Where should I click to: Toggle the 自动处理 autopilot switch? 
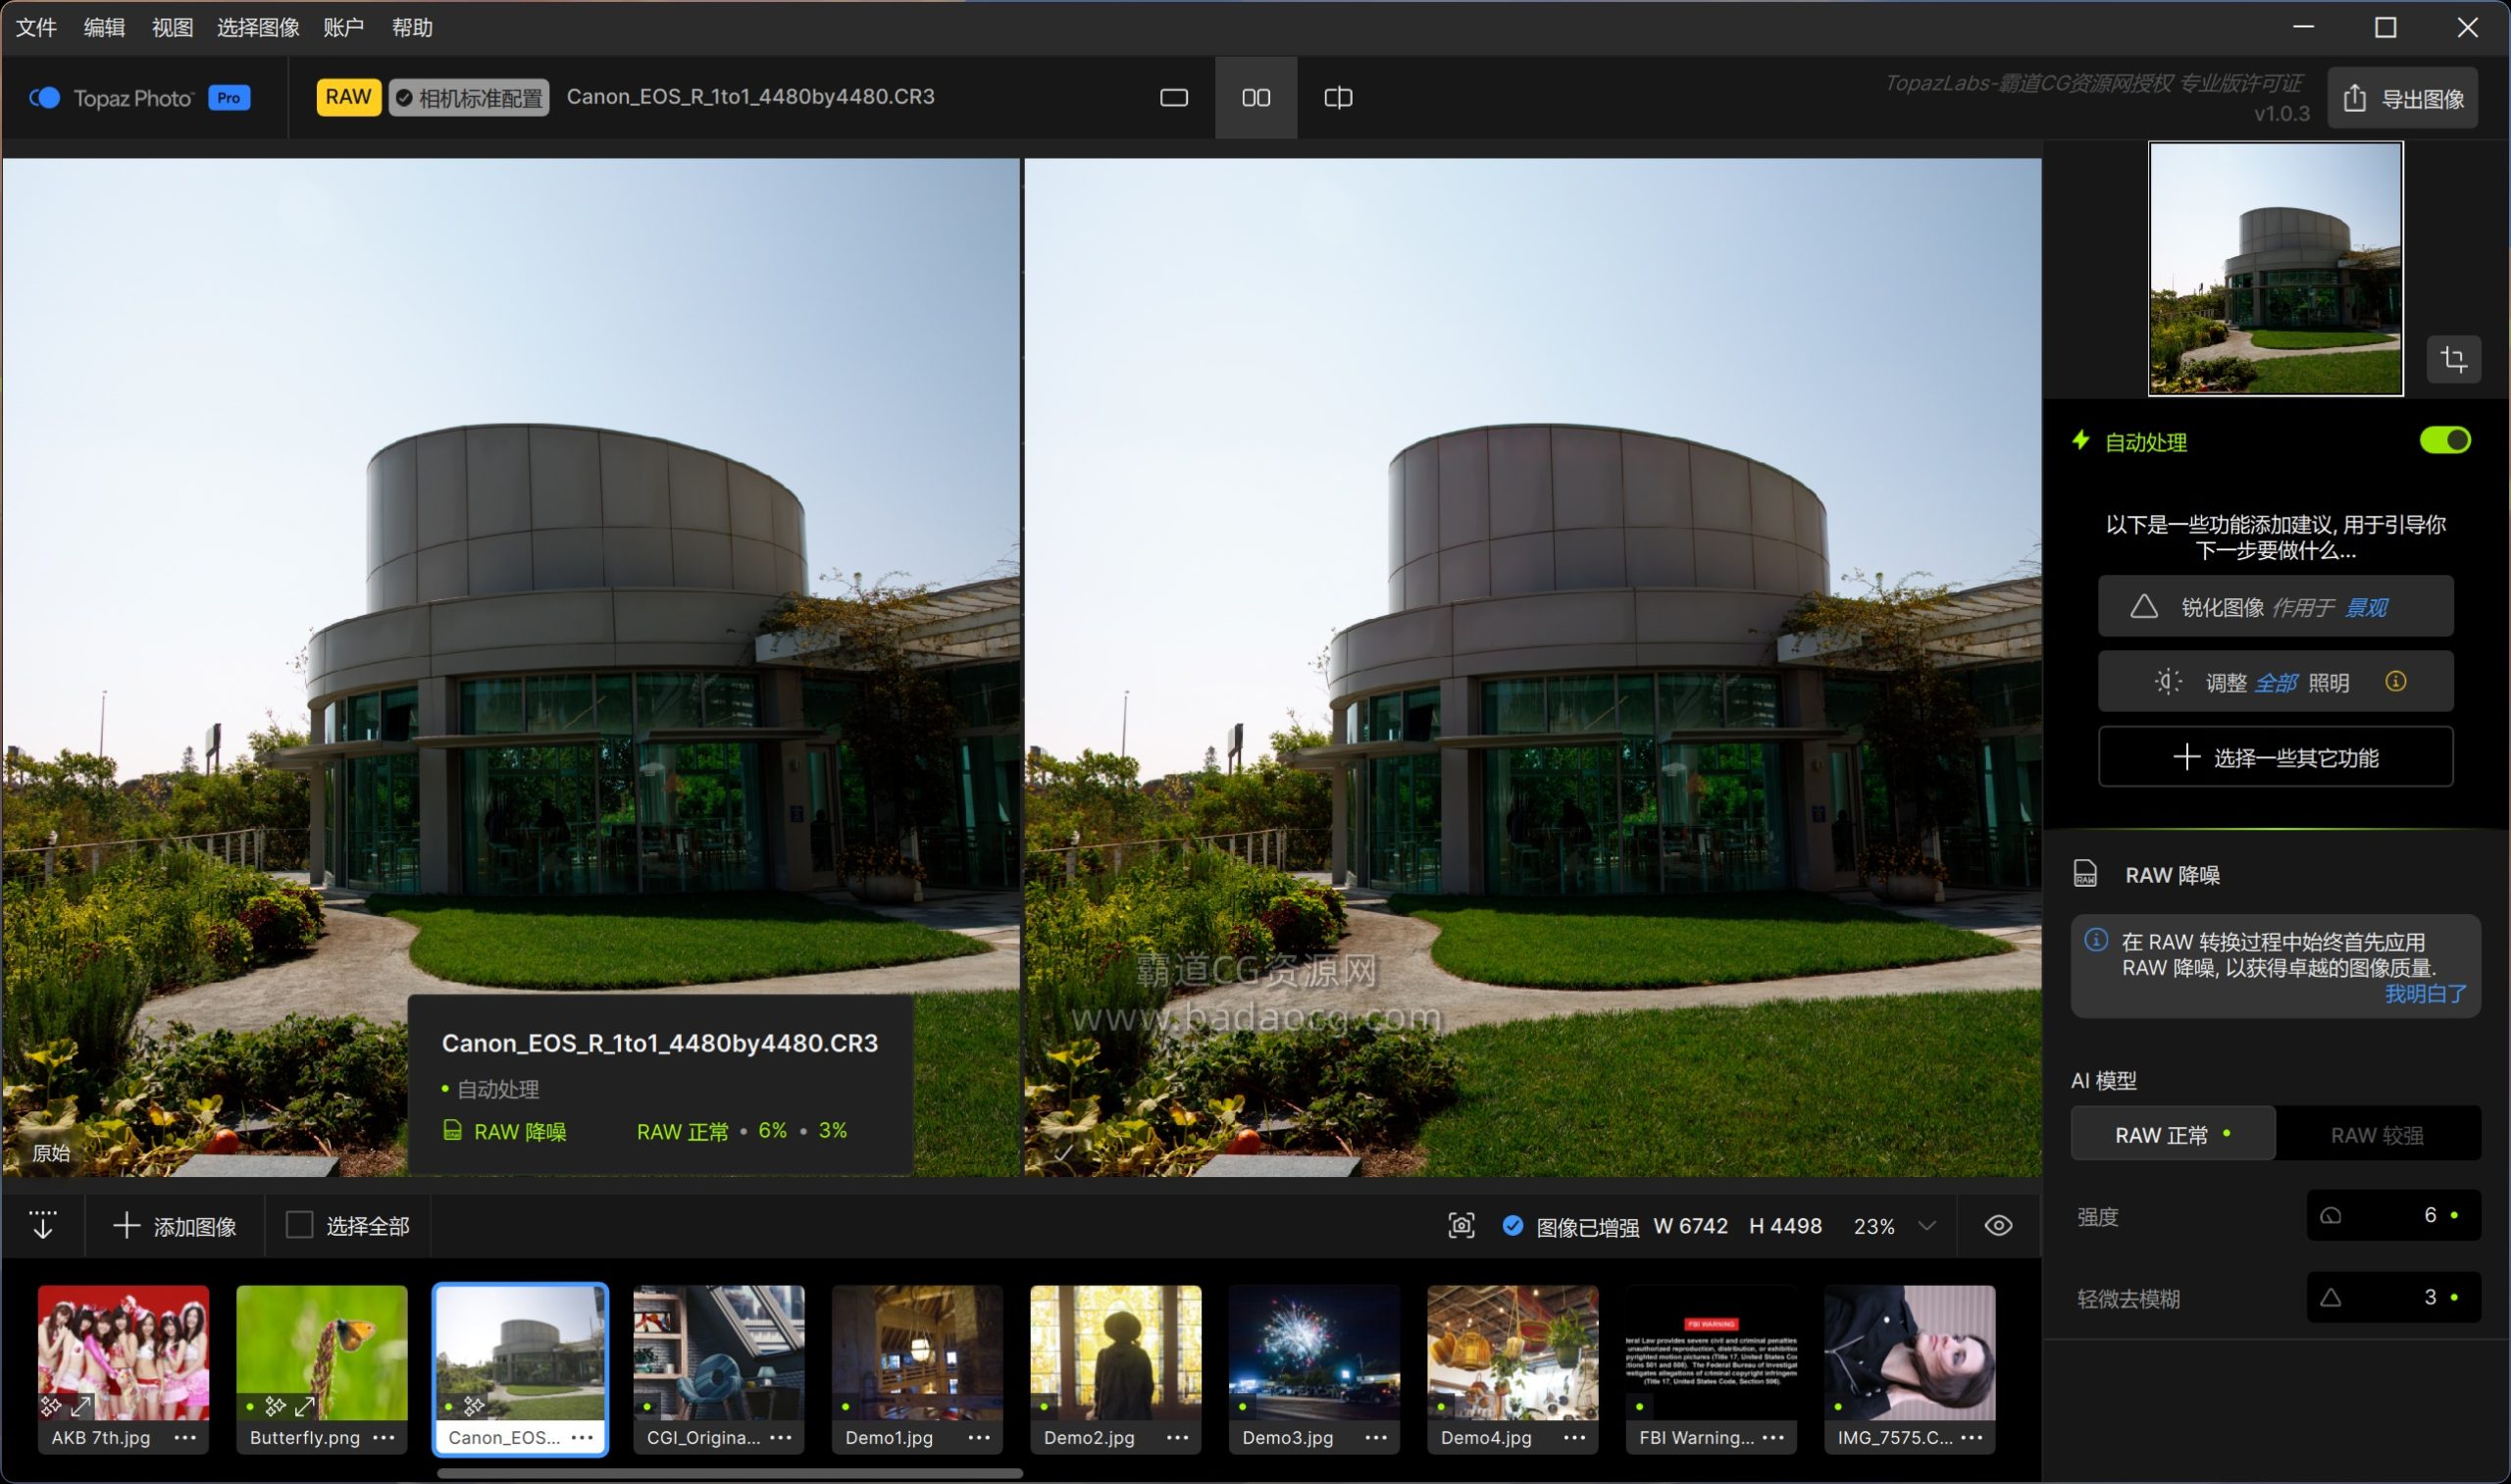[x=2444, y=441]
